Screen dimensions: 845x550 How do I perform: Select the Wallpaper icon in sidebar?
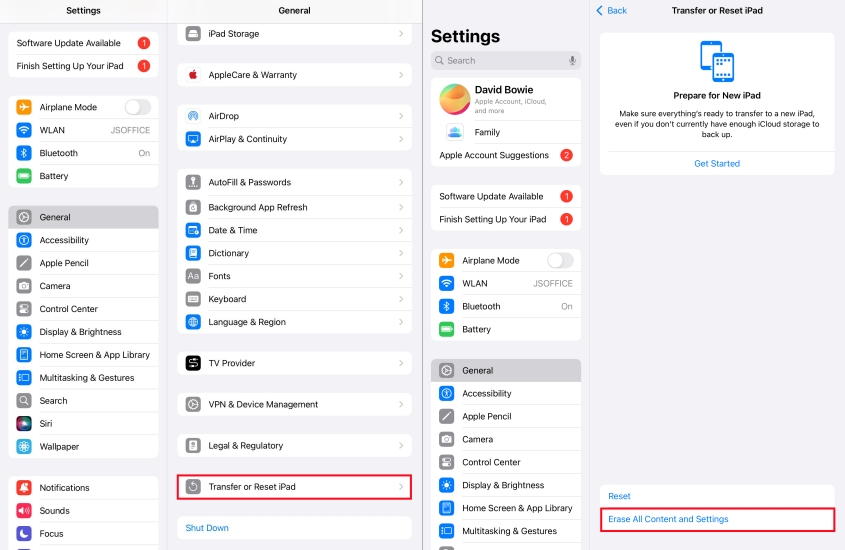pos(24,447)
